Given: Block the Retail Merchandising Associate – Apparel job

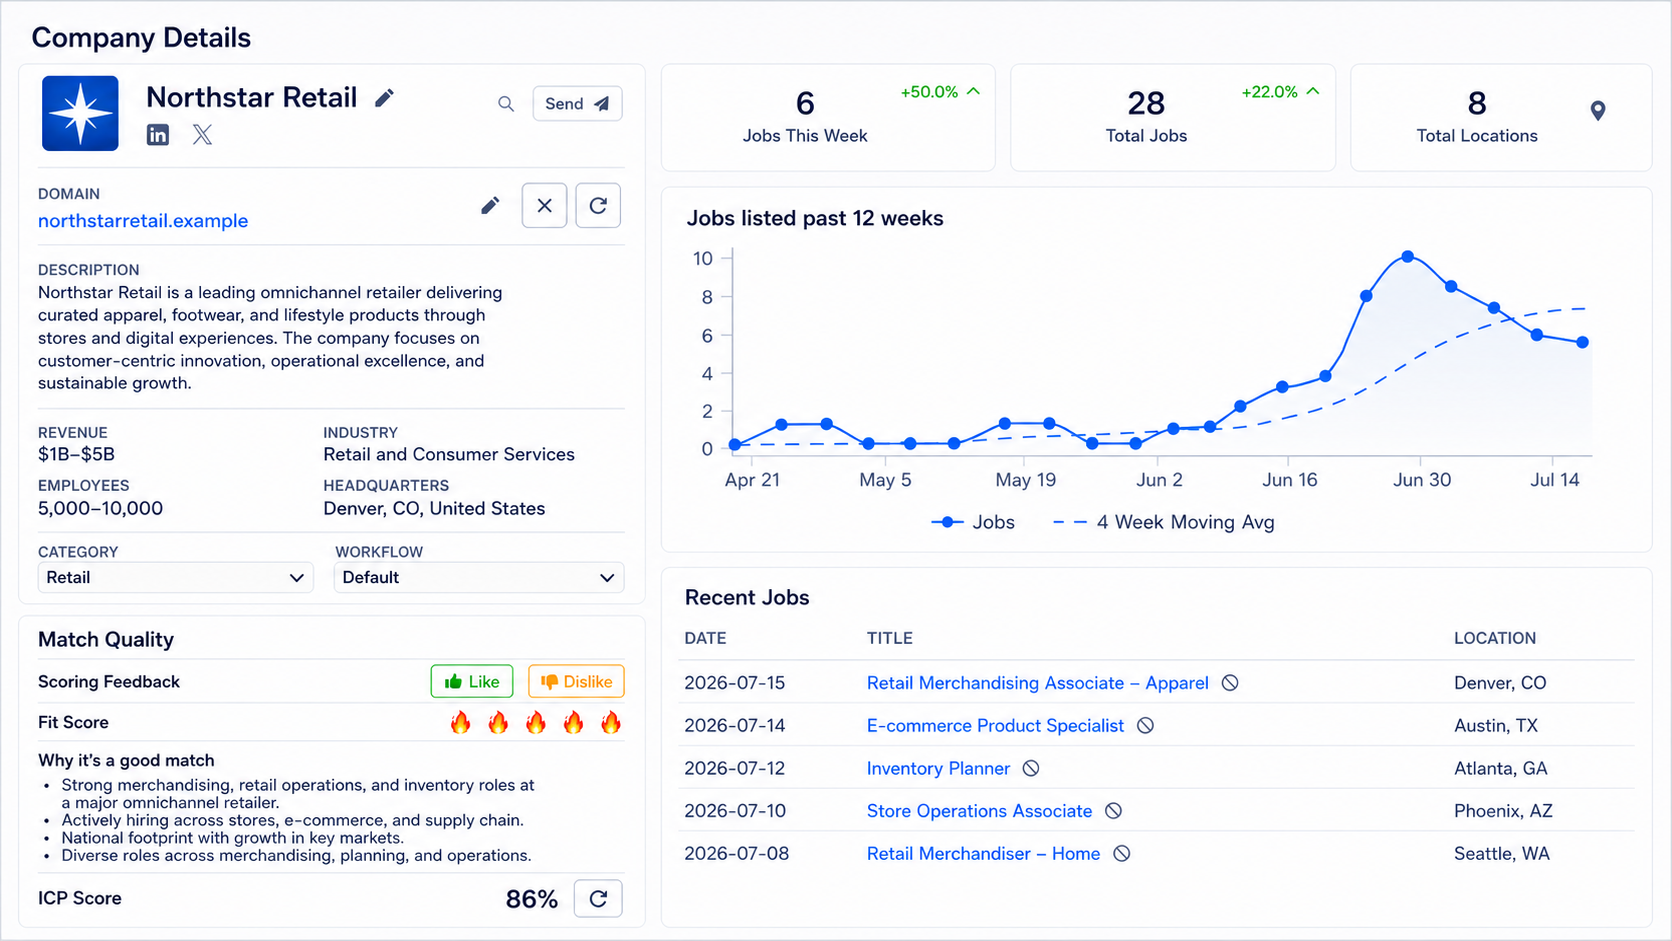Looking at the screenshot, I should click(1230, 683).
